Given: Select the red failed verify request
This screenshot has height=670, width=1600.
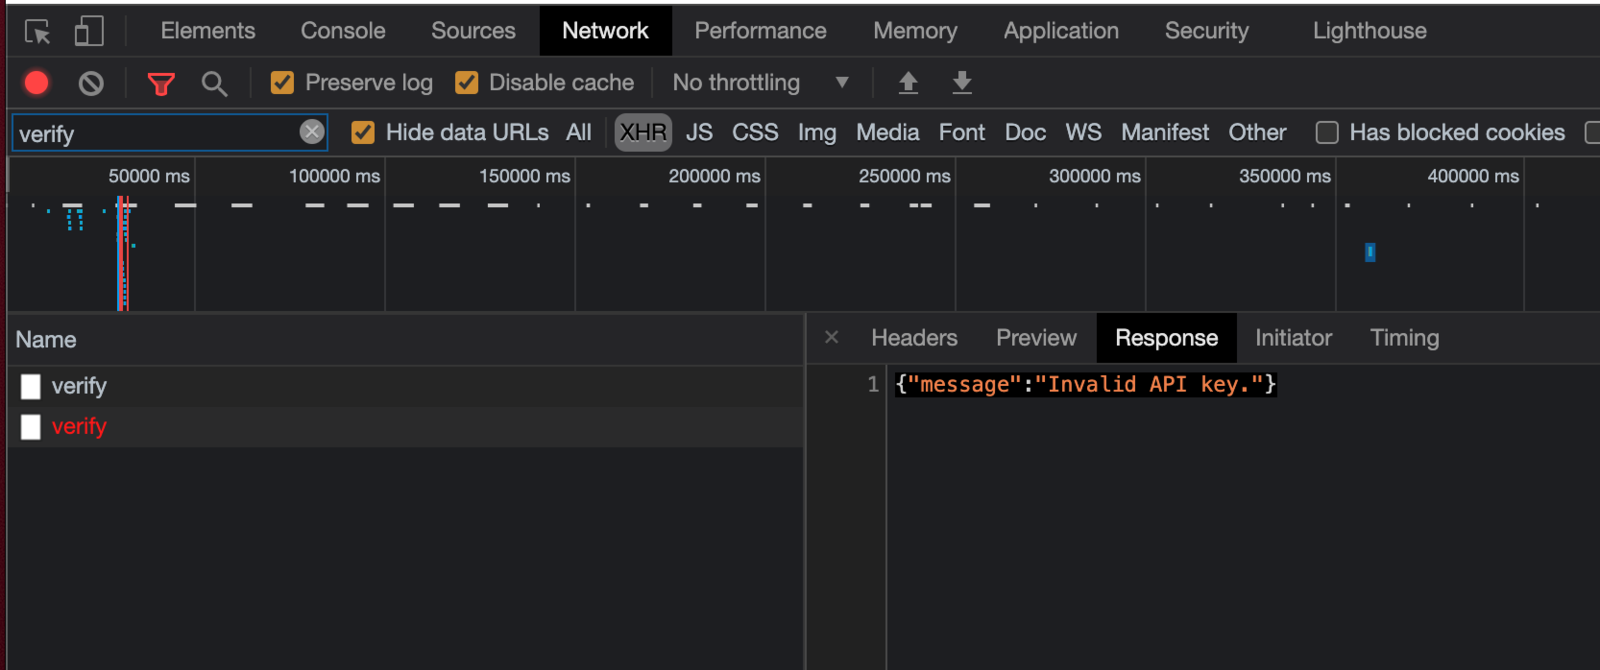Looking at the screenshot, I should (406, 426).
